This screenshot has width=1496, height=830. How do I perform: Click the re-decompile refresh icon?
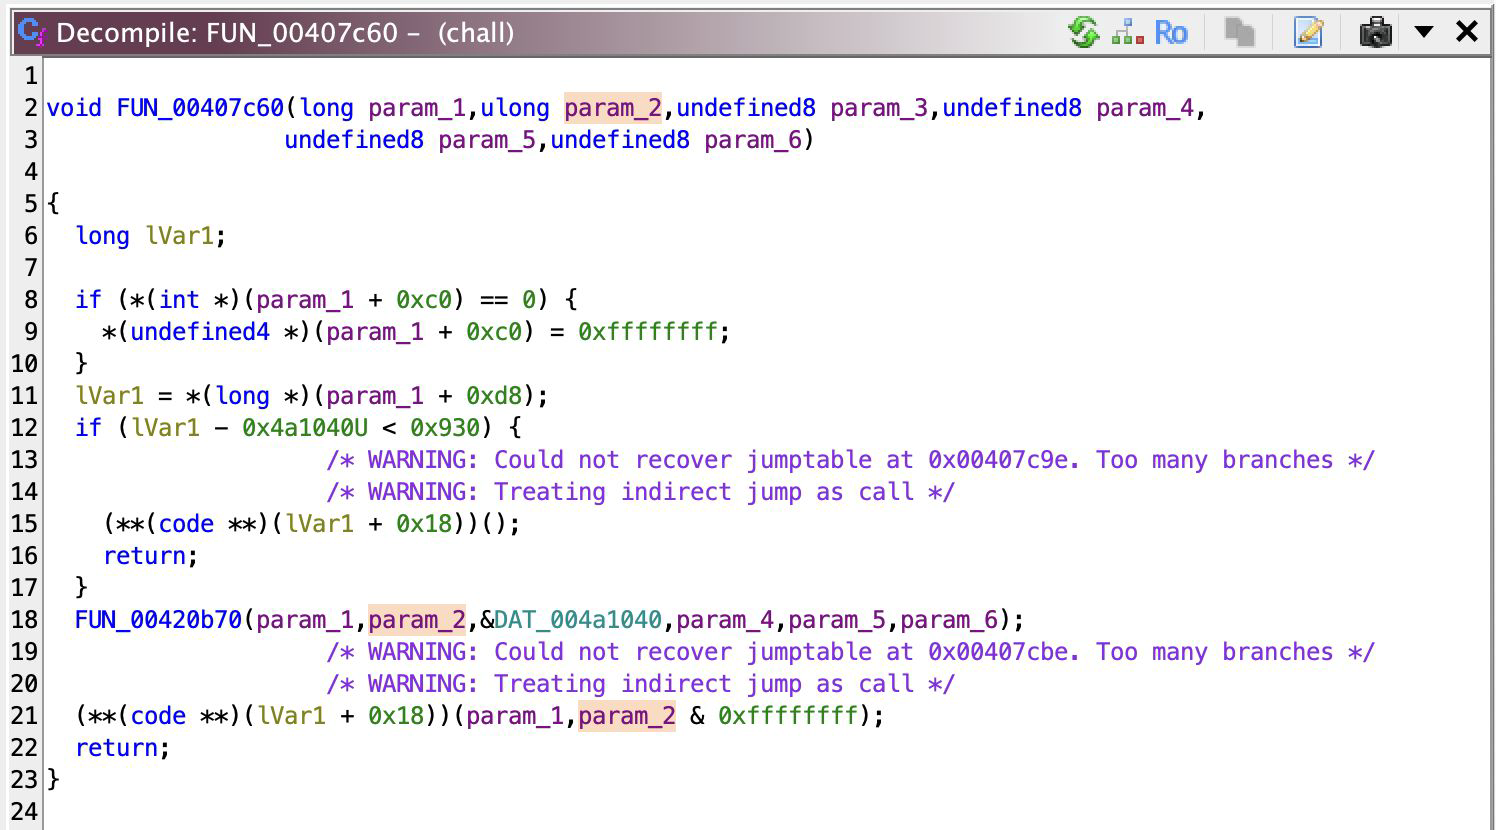tap(1083, 33)
